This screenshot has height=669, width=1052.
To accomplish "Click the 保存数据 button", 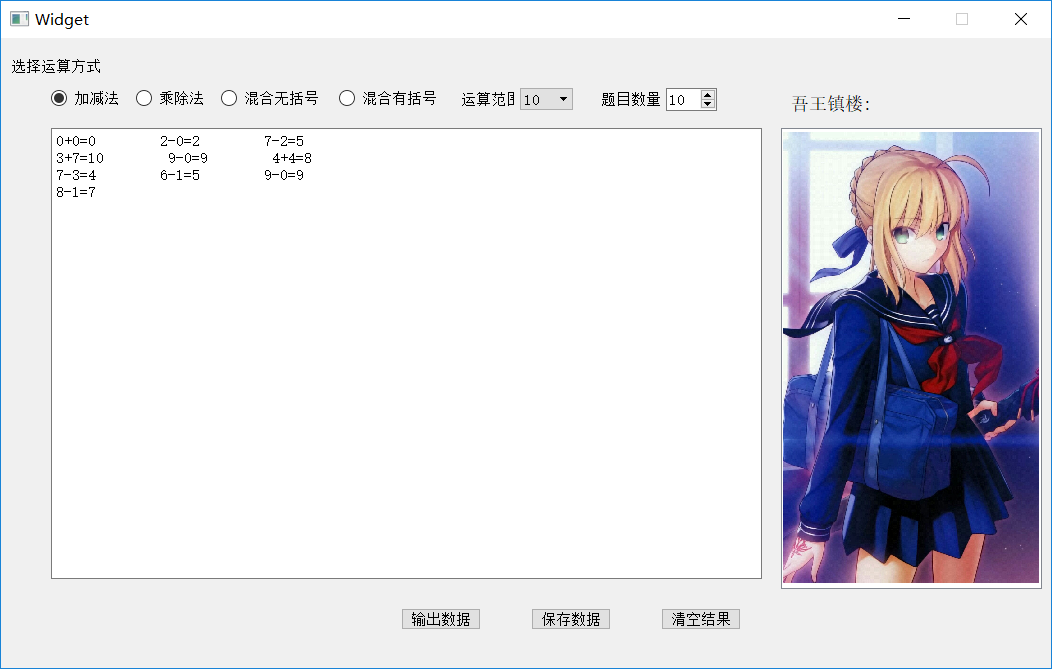I will (571, 619).
